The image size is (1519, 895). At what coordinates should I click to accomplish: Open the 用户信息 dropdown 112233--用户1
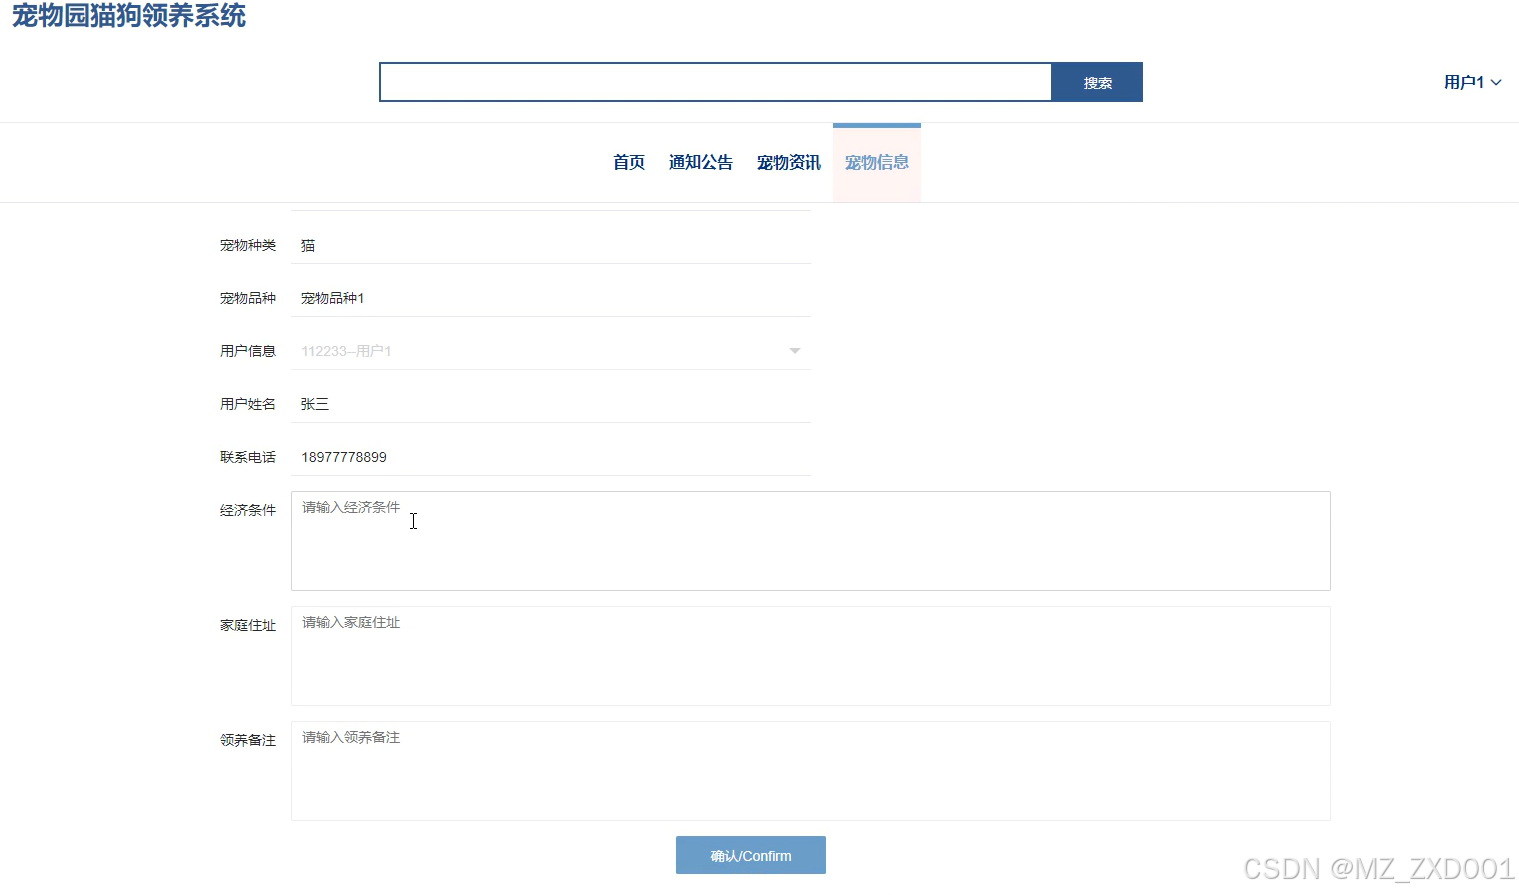[x=551, y=351]
